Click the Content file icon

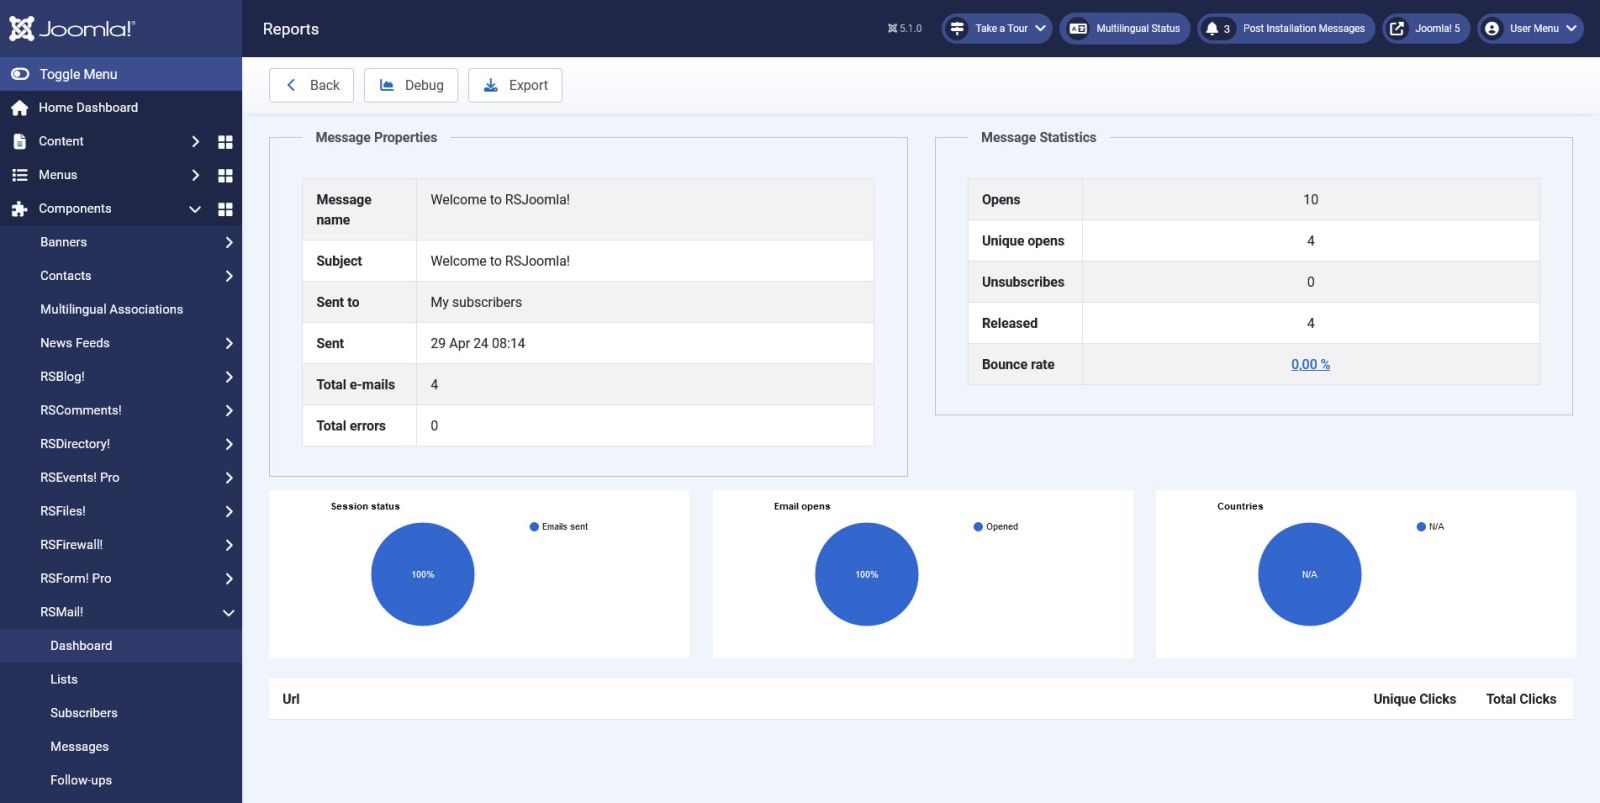pyautogui.click(x=19, y=141)
